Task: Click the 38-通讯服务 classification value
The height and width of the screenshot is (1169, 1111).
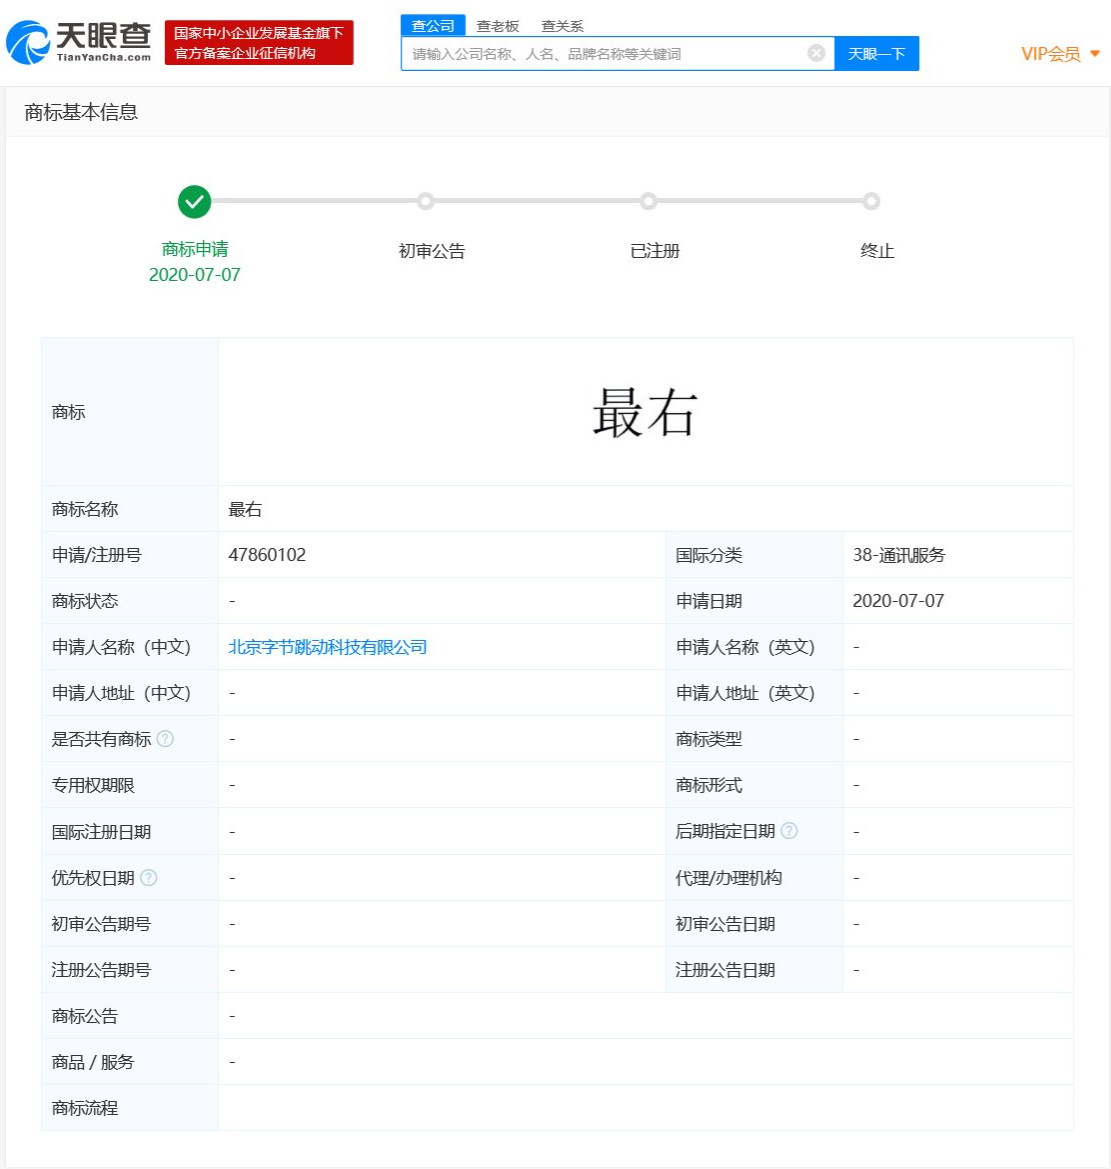Action: pyautogui.click(x=898, y=555)
